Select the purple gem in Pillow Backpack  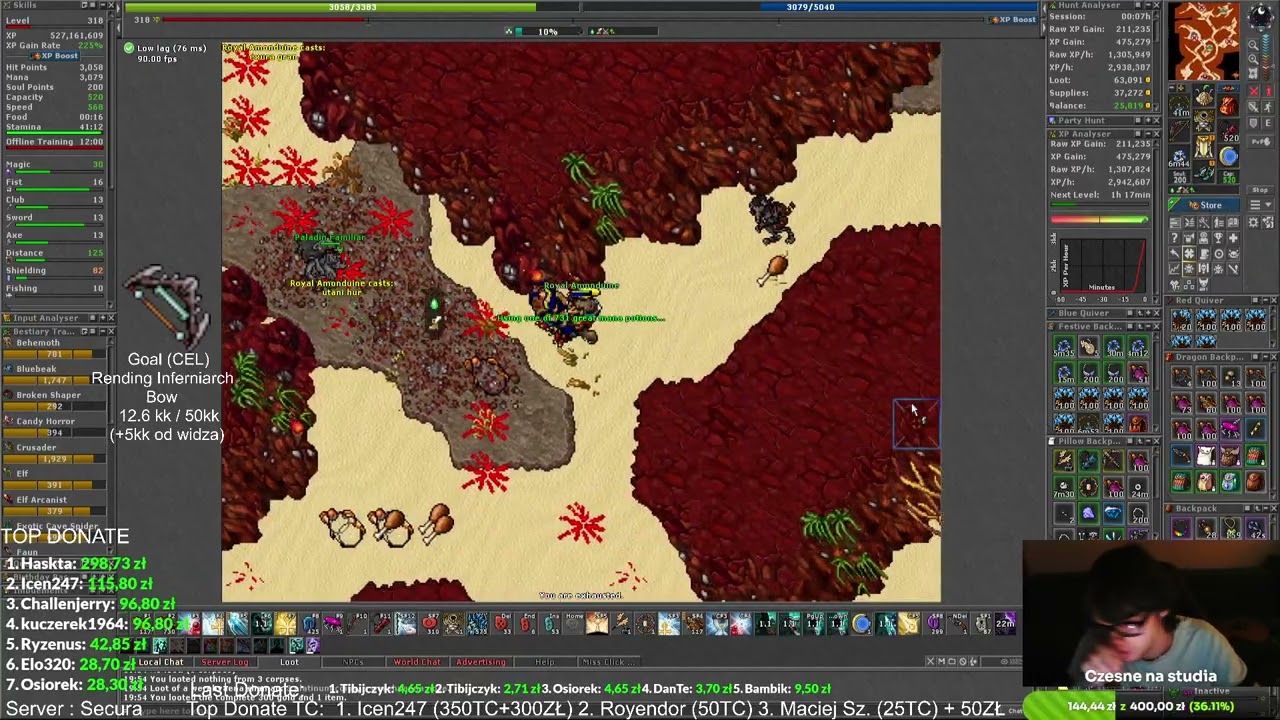click(1089, 512)
